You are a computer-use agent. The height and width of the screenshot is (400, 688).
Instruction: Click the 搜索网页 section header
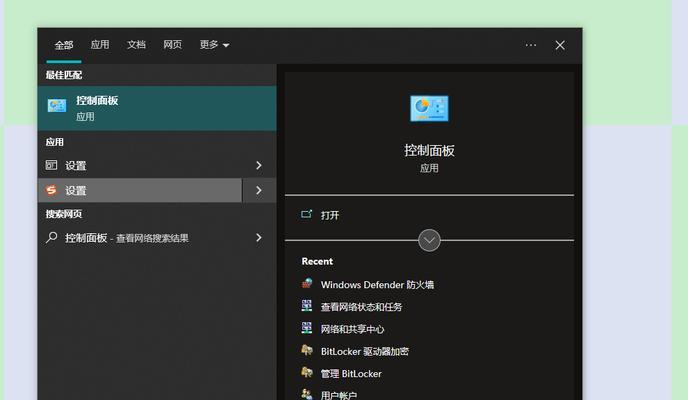pos(64,214)
